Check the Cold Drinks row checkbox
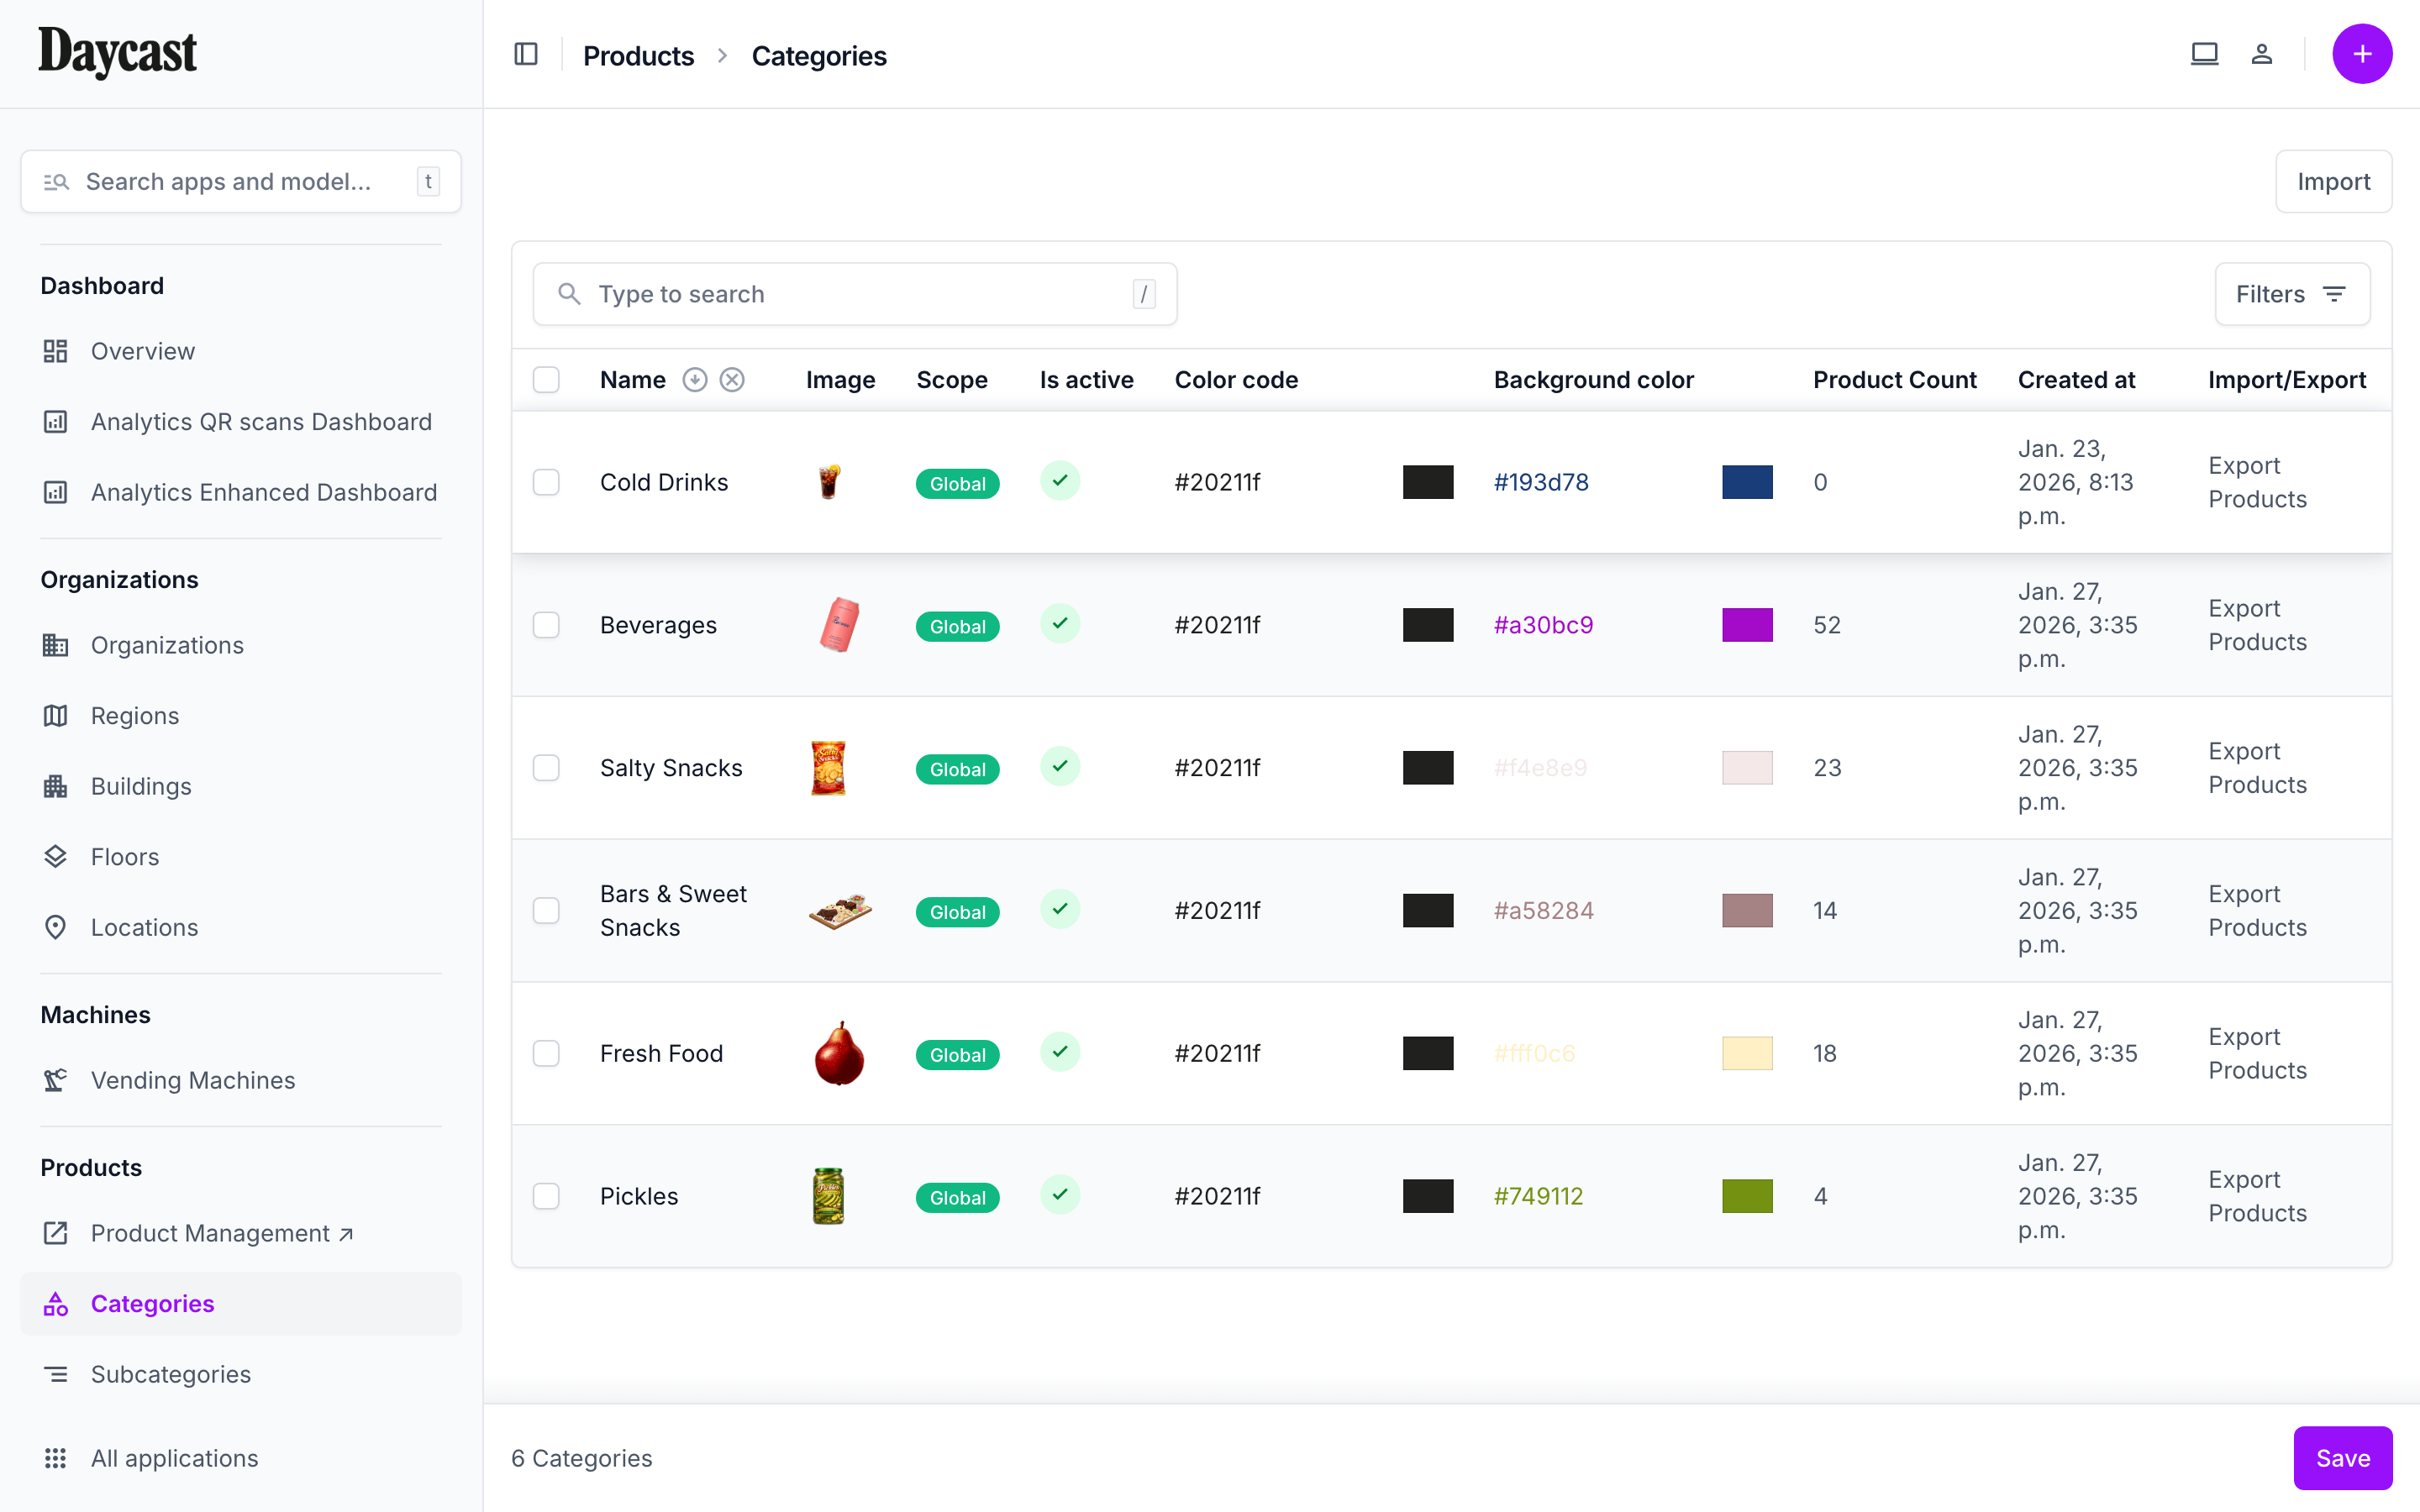2420x1512 pixels. (546, 482)
